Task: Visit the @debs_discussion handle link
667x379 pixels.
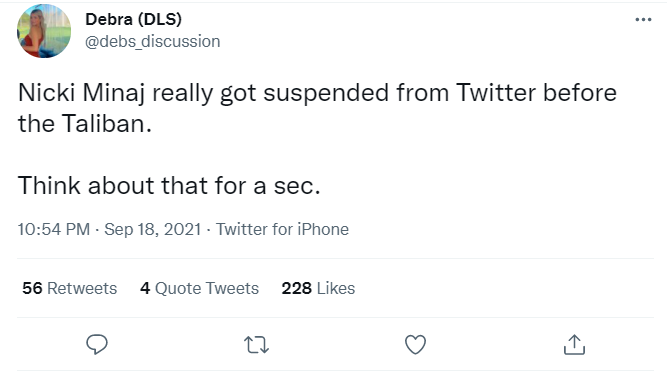Action: coord(153,42)
